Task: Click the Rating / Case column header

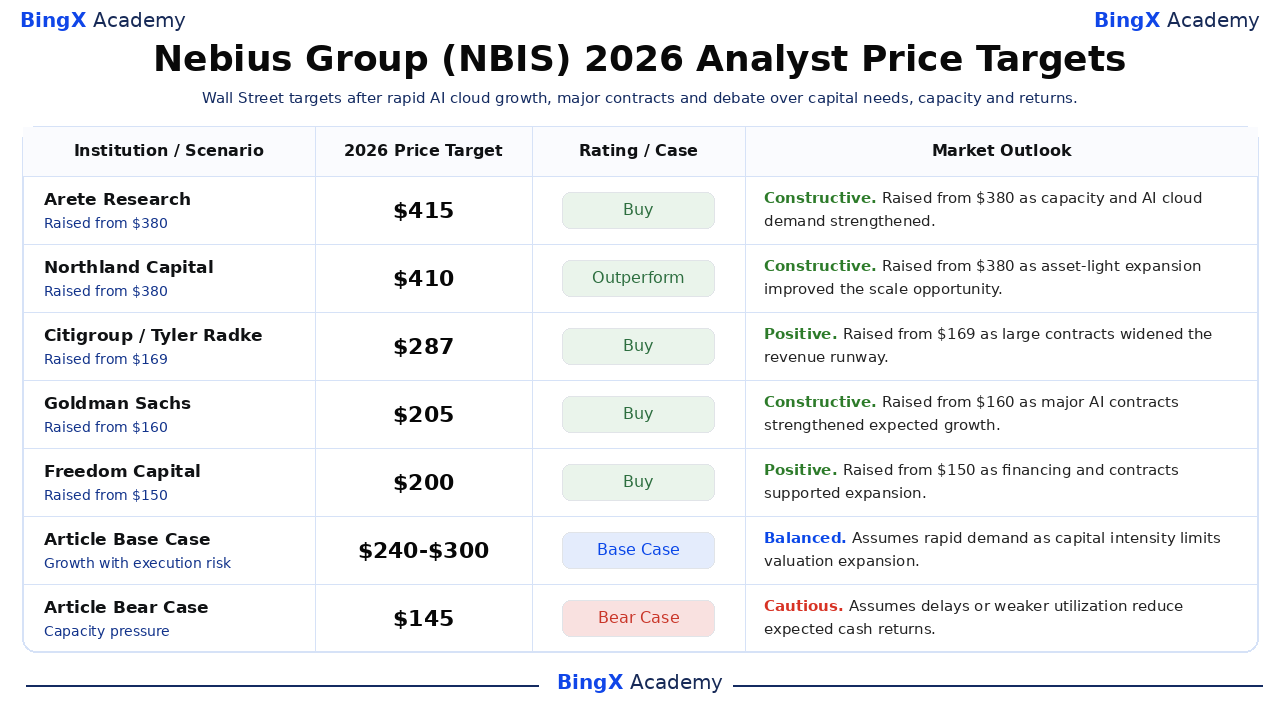Action: click(x=638, y=151)
